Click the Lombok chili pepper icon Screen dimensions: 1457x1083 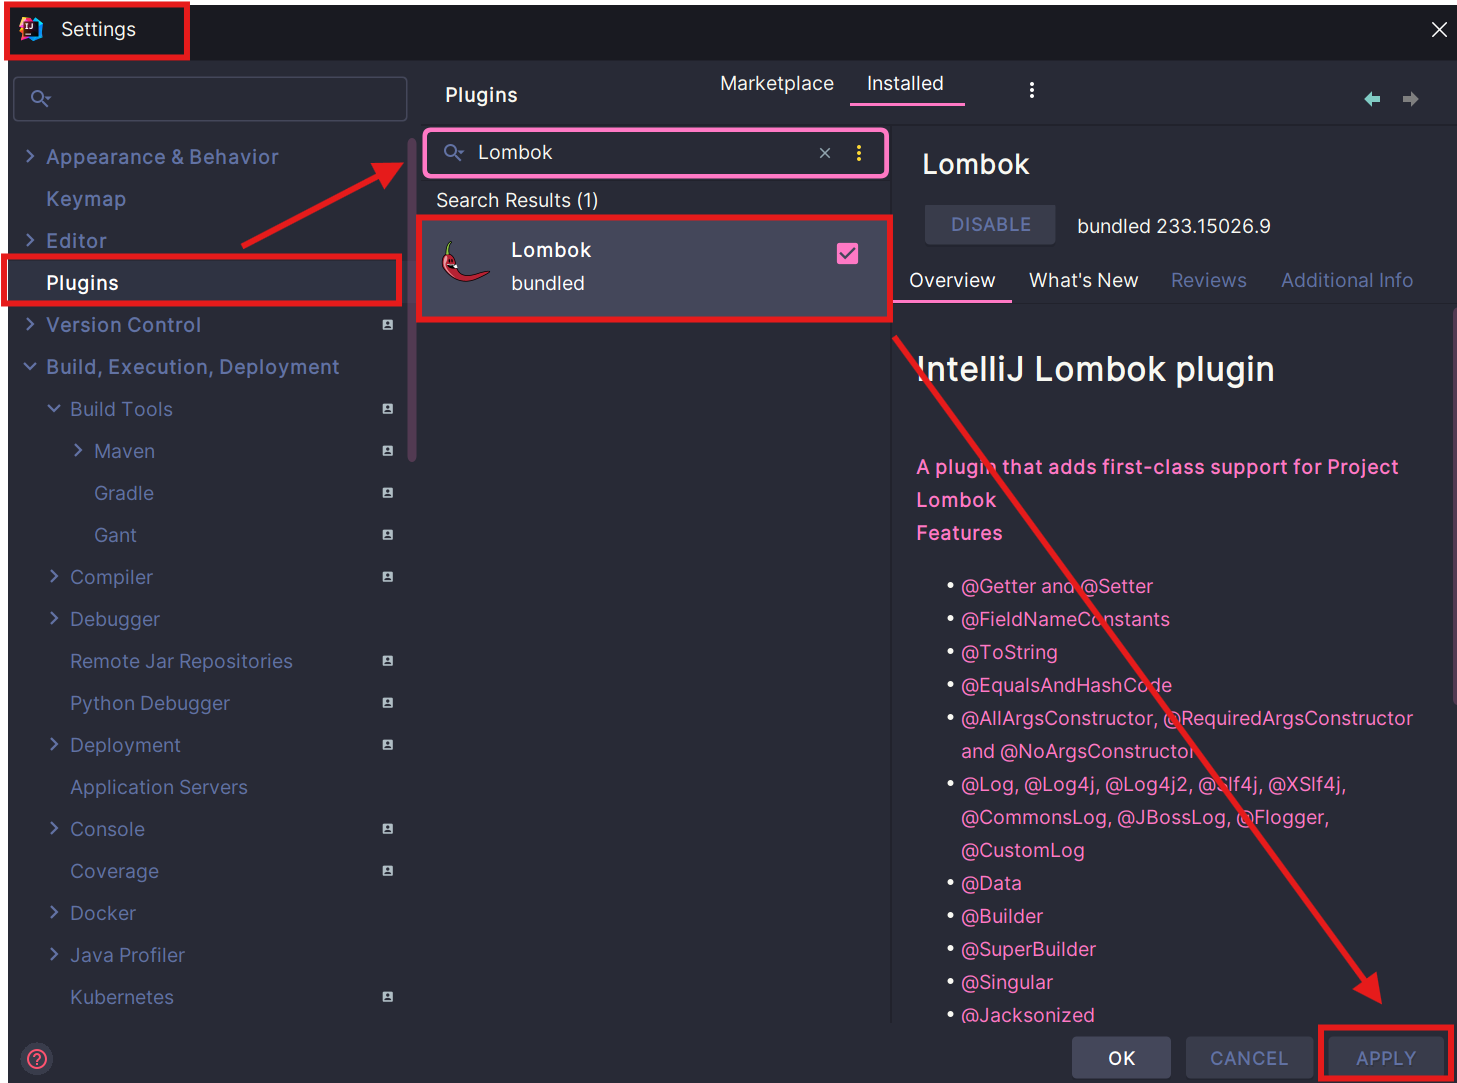465,262
